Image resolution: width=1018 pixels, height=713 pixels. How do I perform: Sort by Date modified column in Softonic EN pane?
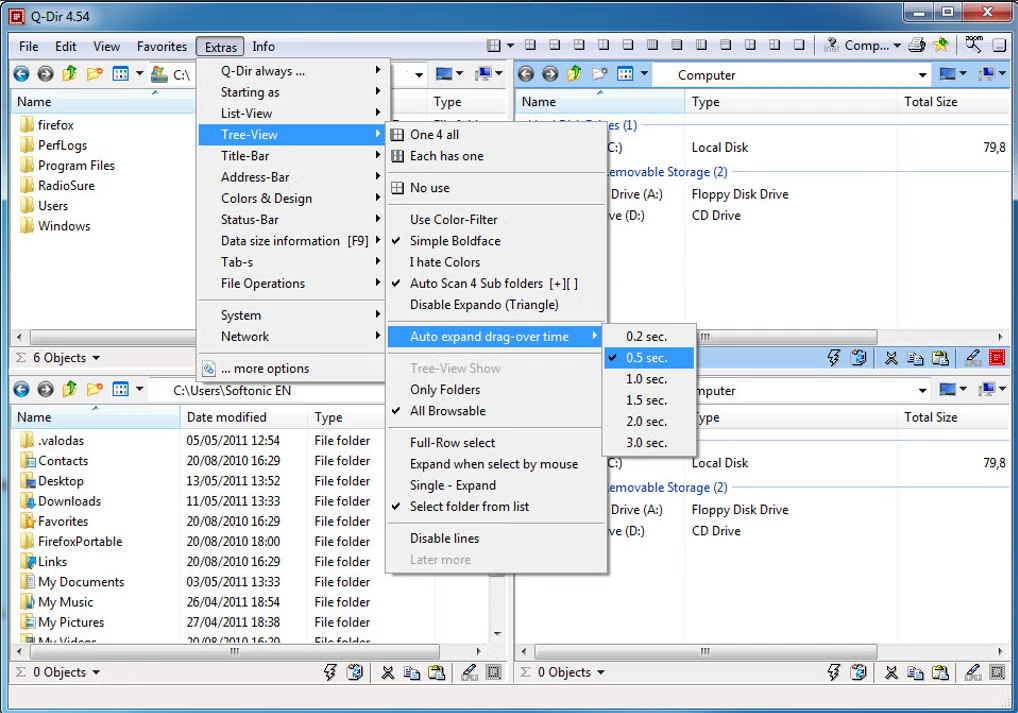(243, 418)
